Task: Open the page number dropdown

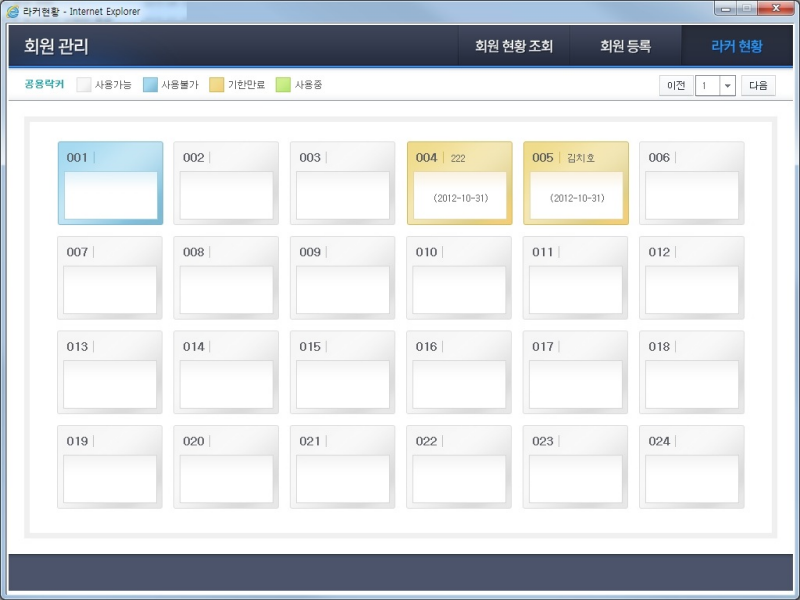Action: [727, 86]
